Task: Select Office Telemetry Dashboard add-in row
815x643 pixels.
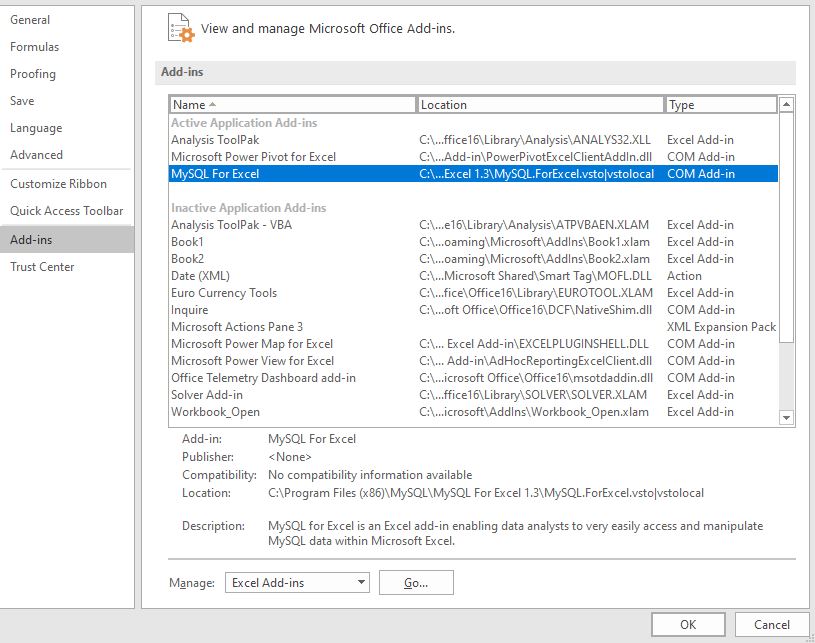Action: point(474,378)
